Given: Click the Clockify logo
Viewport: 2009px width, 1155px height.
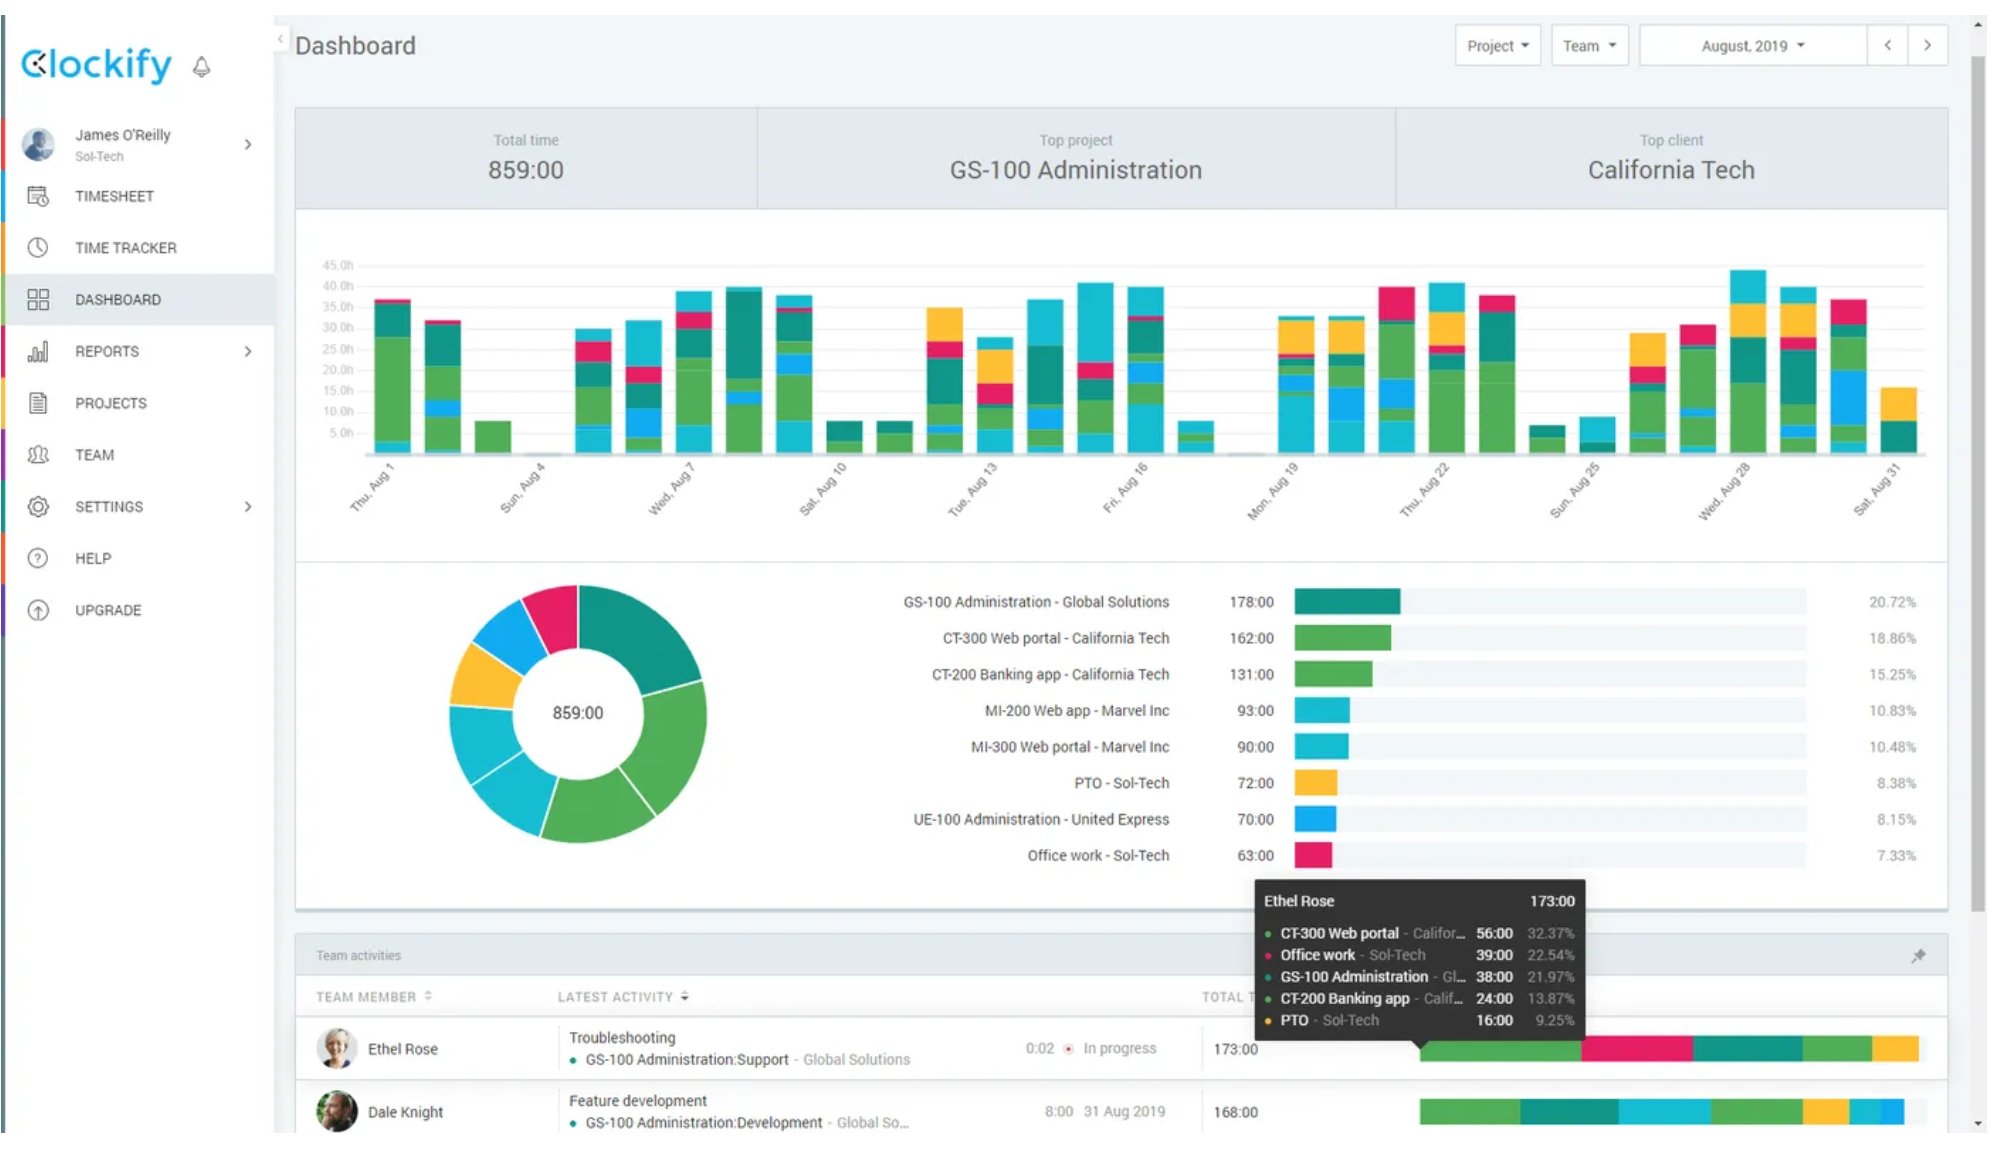Looking at the screenshot, I should pyautogui.click(x=97, y=65).
